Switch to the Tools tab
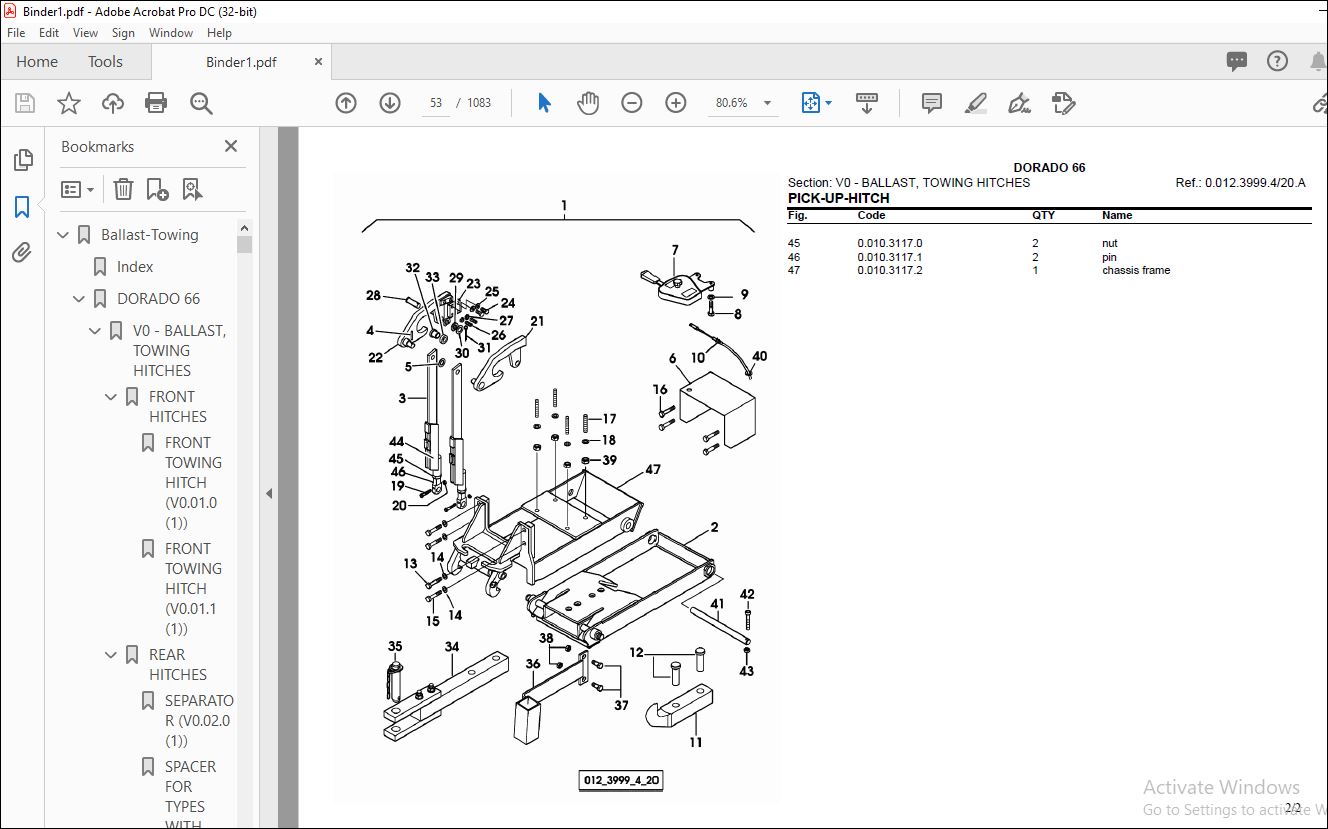Screen dimensions: 1328x829 pyautogui.click(x=105, y=61)
